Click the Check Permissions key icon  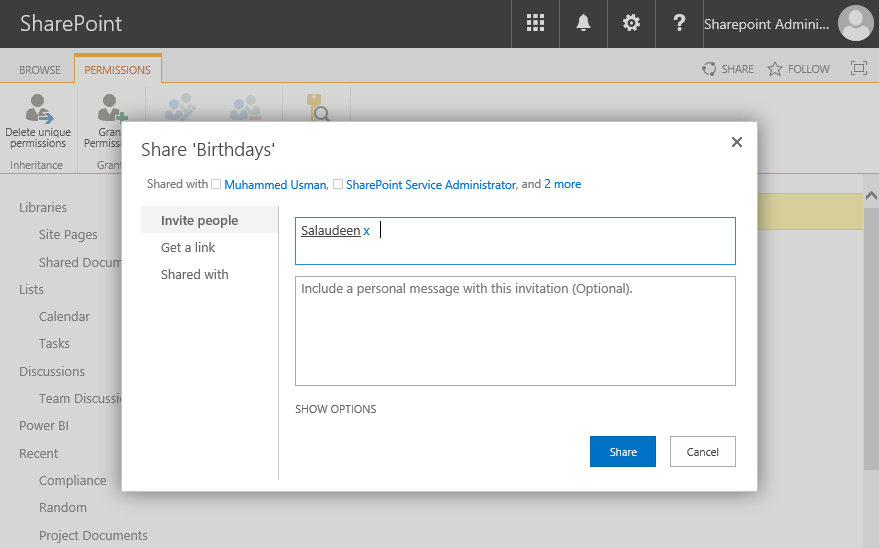pyautogui.click(x=317, y=107)
